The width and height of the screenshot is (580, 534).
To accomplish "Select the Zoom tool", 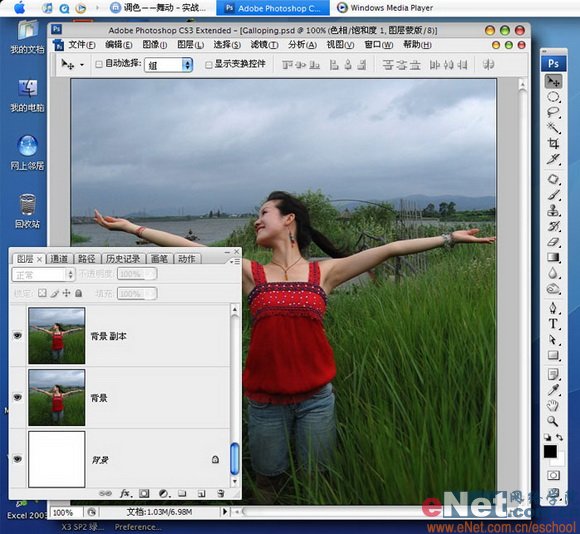I will click(553, 421).
